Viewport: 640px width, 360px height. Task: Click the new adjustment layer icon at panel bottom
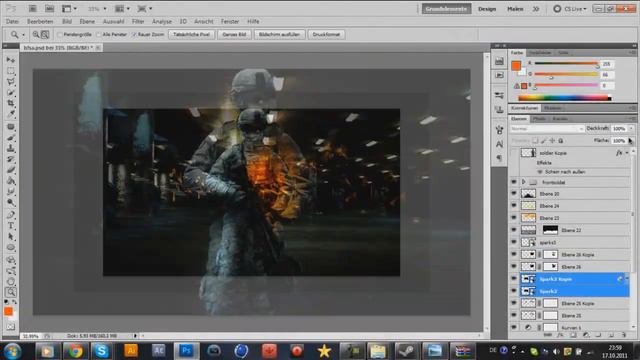[x=586, y=335]
